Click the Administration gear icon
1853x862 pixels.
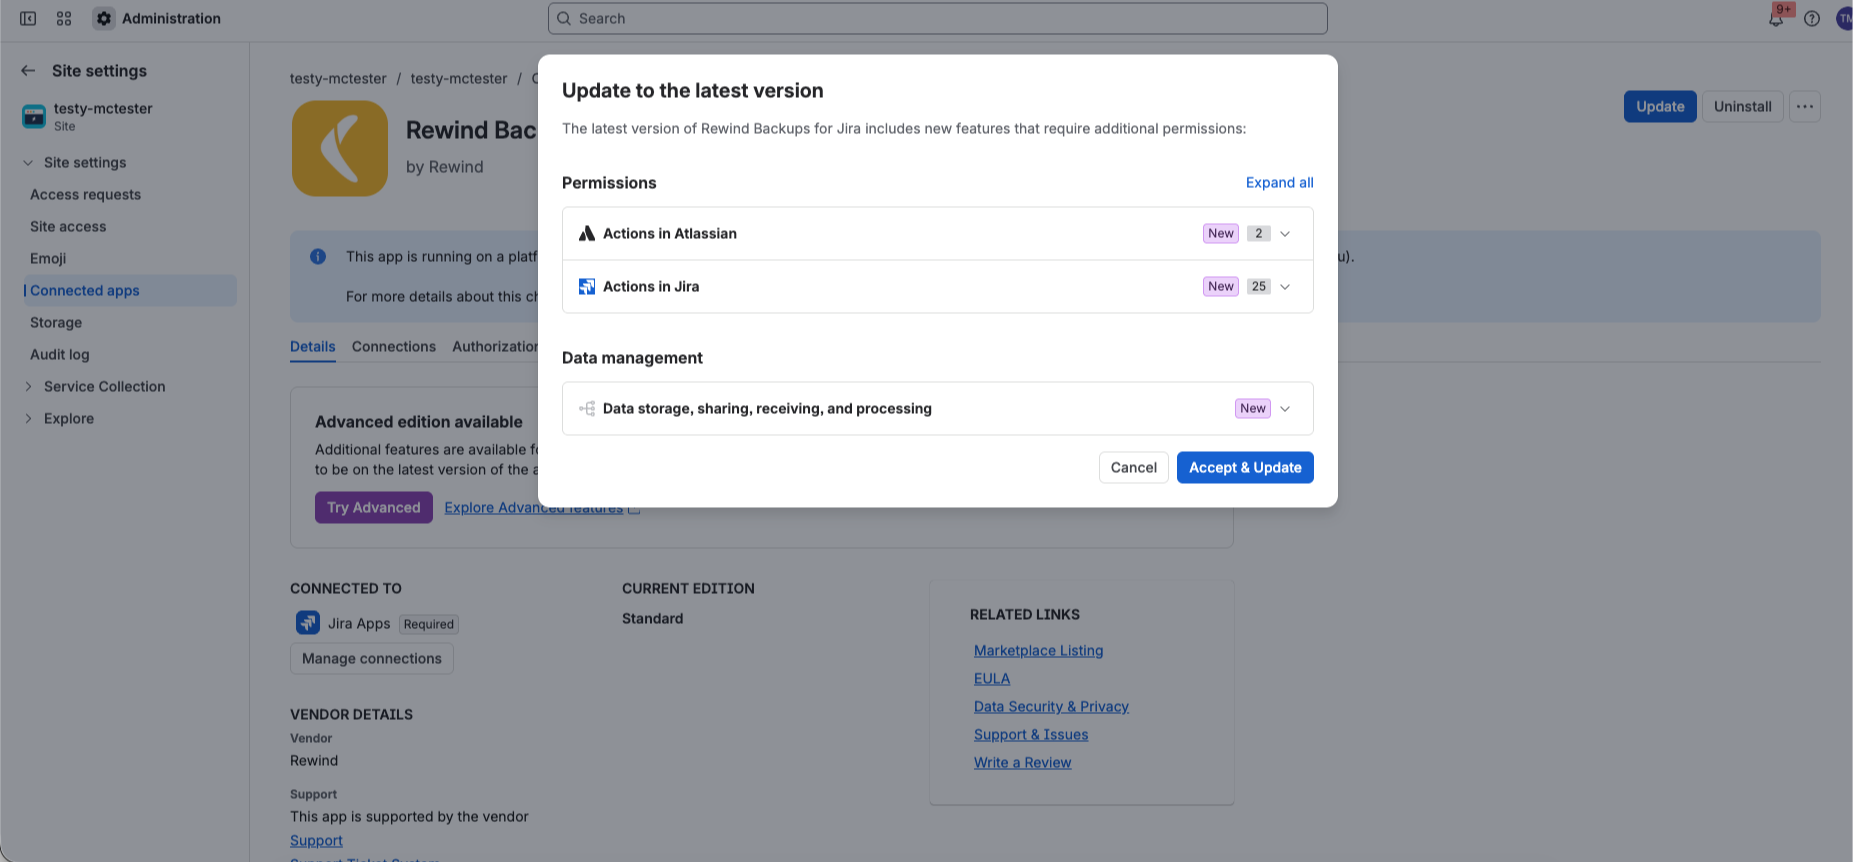pyautogui.click(x=104, y=18)
